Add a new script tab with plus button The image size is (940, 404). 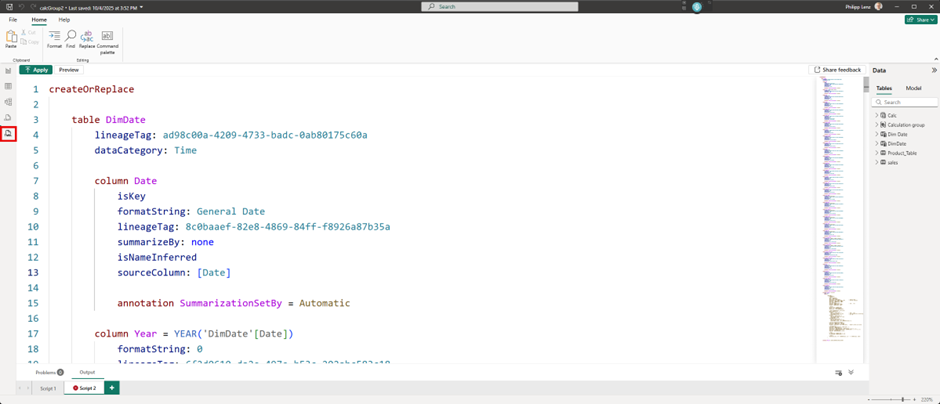112,388
